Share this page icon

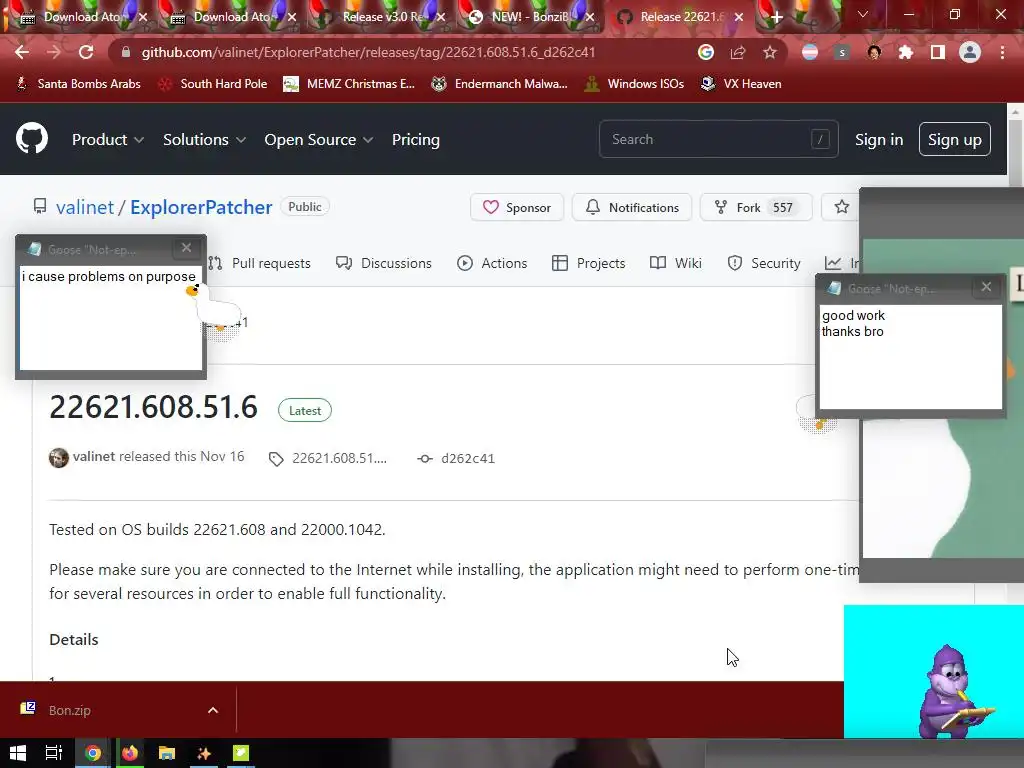(x=738, y=52)
